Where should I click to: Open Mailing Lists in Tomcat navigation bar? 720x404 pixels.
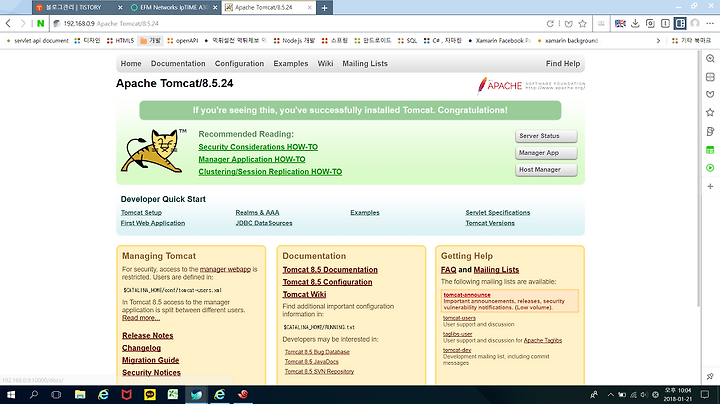coord(365,63)
